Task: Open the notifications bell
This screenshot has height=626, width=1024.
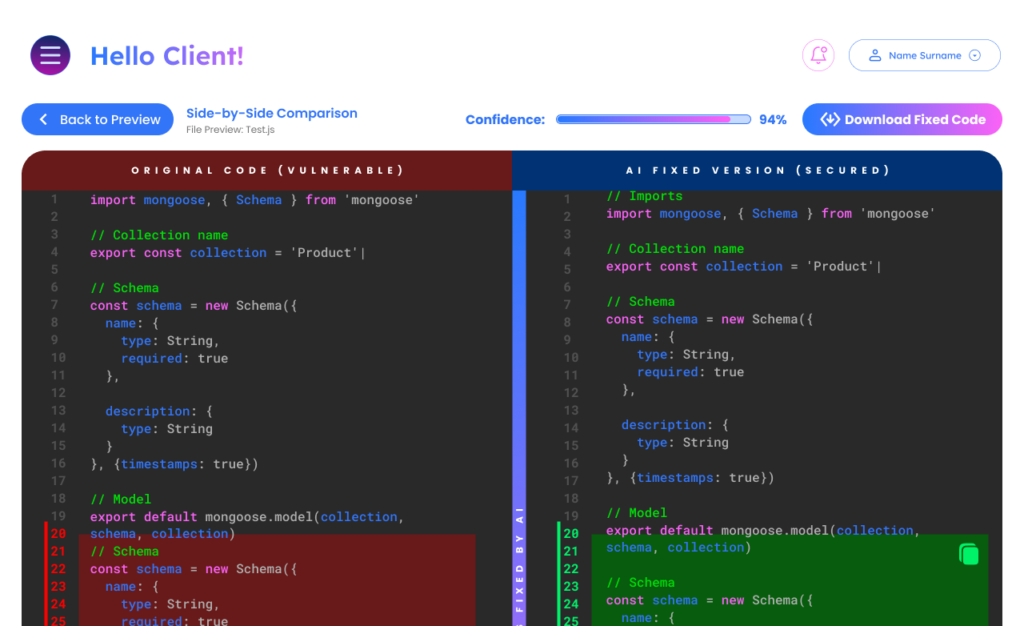Action: point(818,55)
